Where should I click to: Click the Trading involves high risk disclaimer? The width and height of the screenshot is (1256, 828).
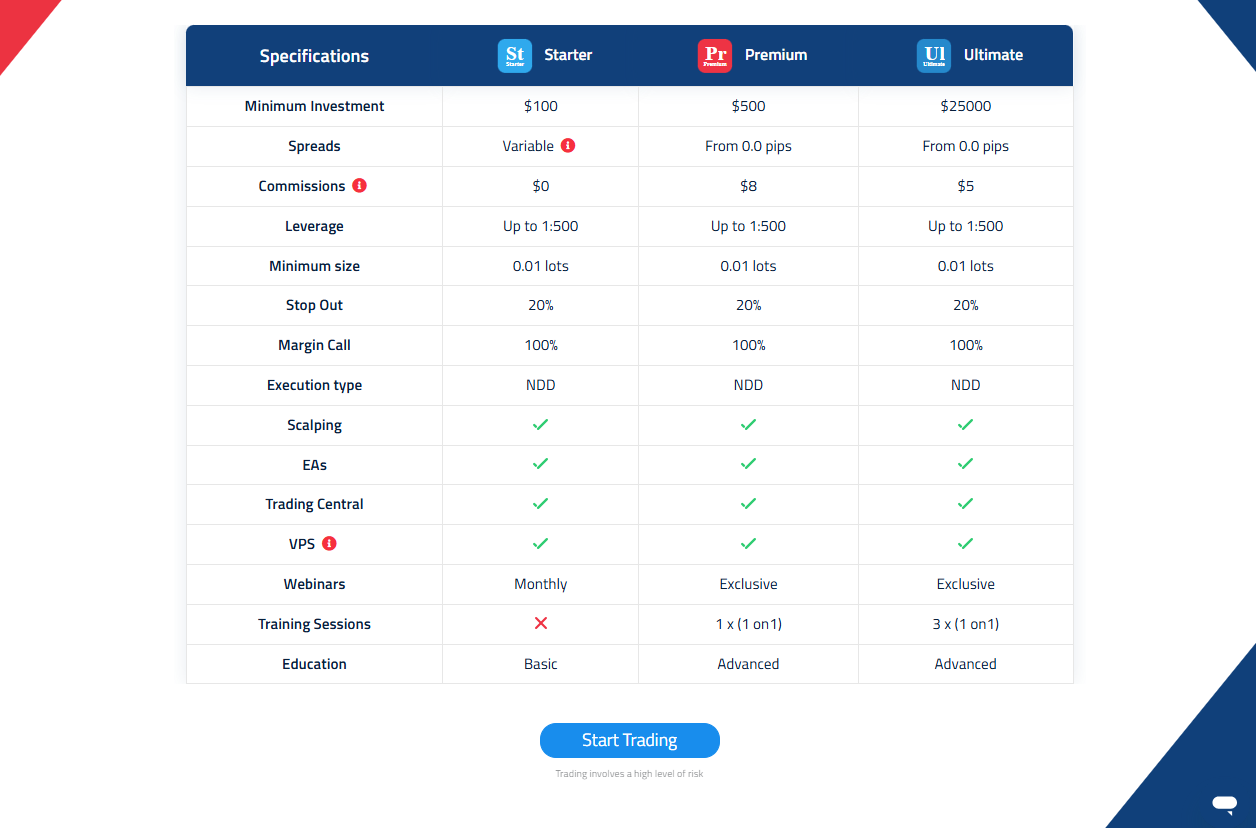click(629, 774)
